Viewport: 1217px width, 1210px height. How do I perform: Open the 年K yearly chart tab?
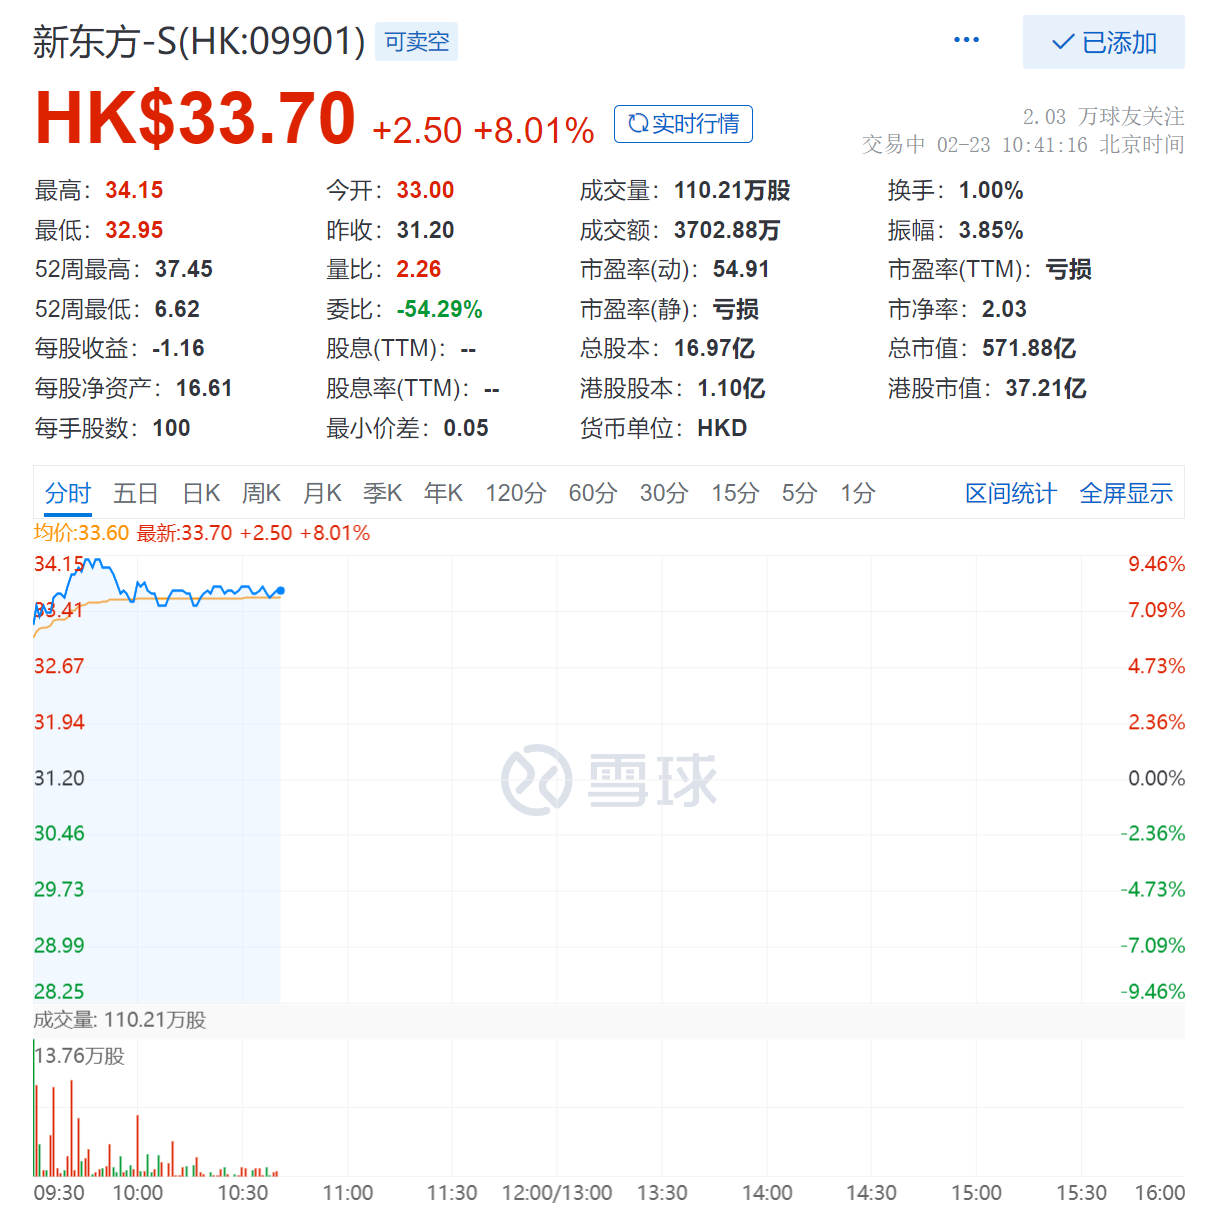click(x=443, y=493)
